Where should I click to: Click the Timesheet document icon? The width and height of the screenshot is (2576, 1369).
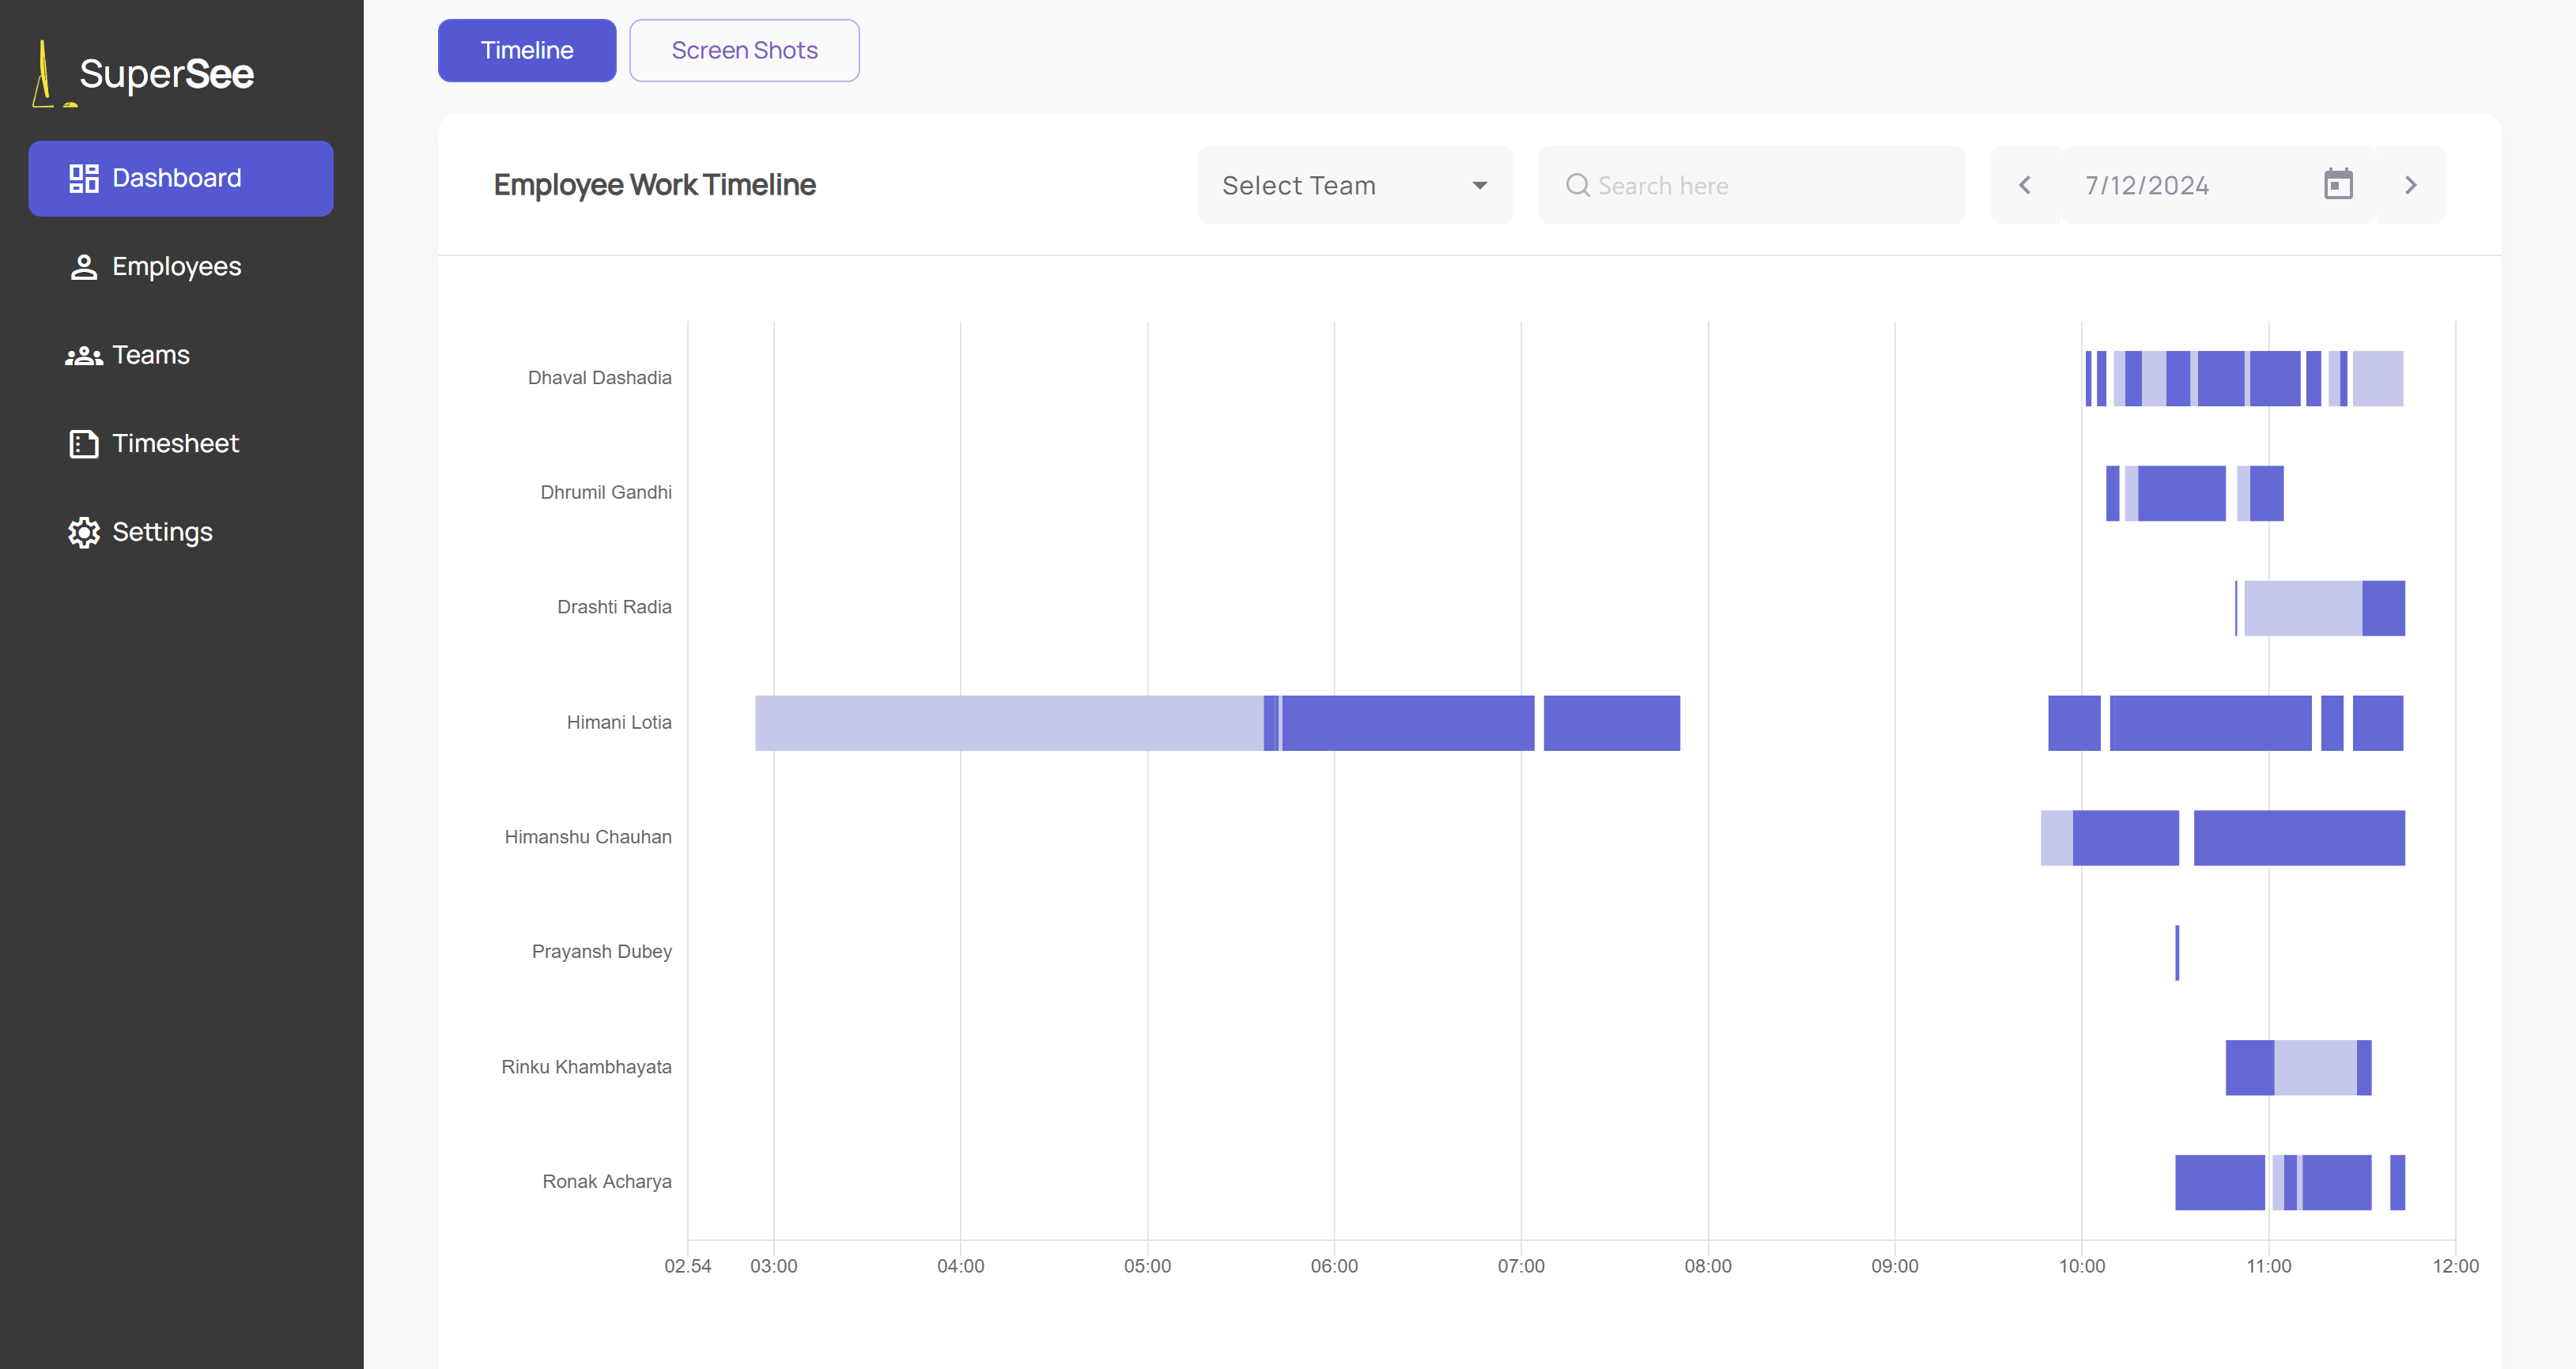pyautogui.click(x=84, y=444)
